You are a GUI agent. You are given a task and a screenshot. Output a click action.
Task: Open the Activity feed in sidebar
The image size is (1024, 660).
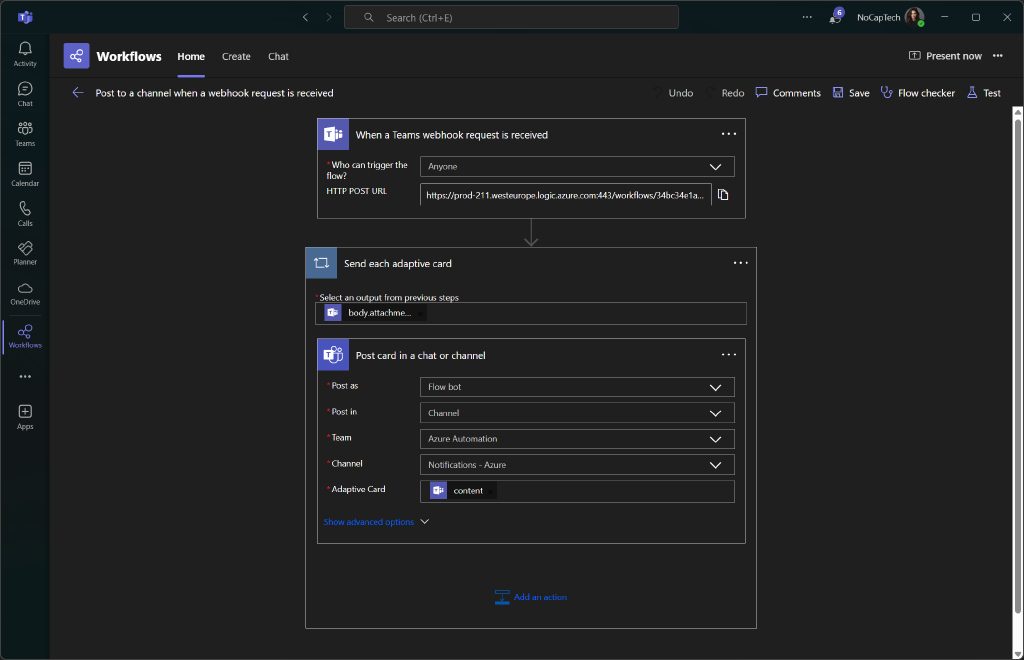[x=25, y=54]
